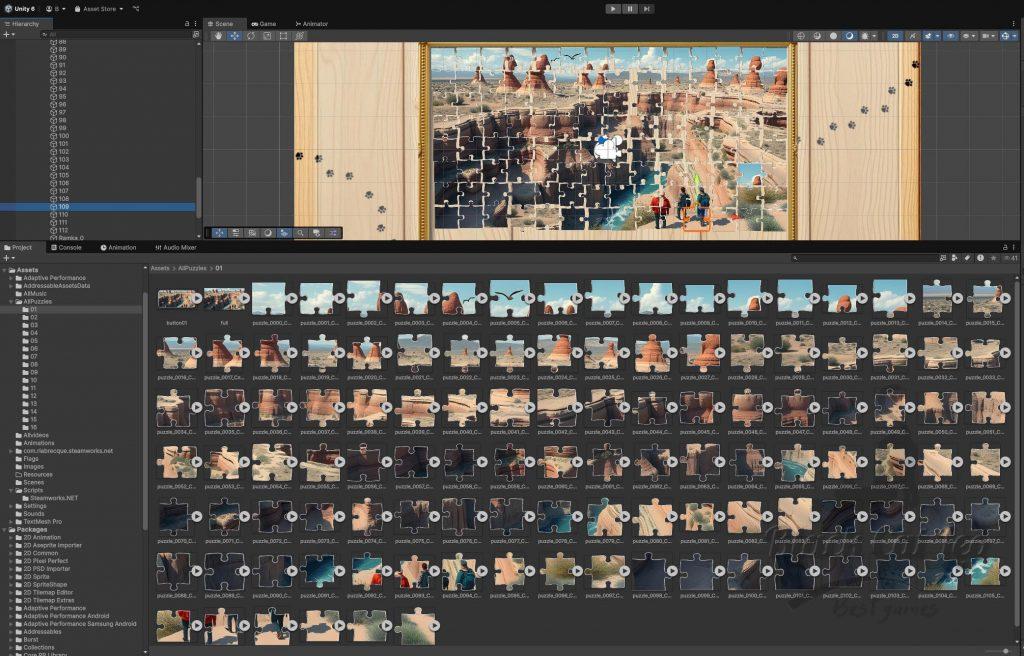Click the Project search field

862,258
